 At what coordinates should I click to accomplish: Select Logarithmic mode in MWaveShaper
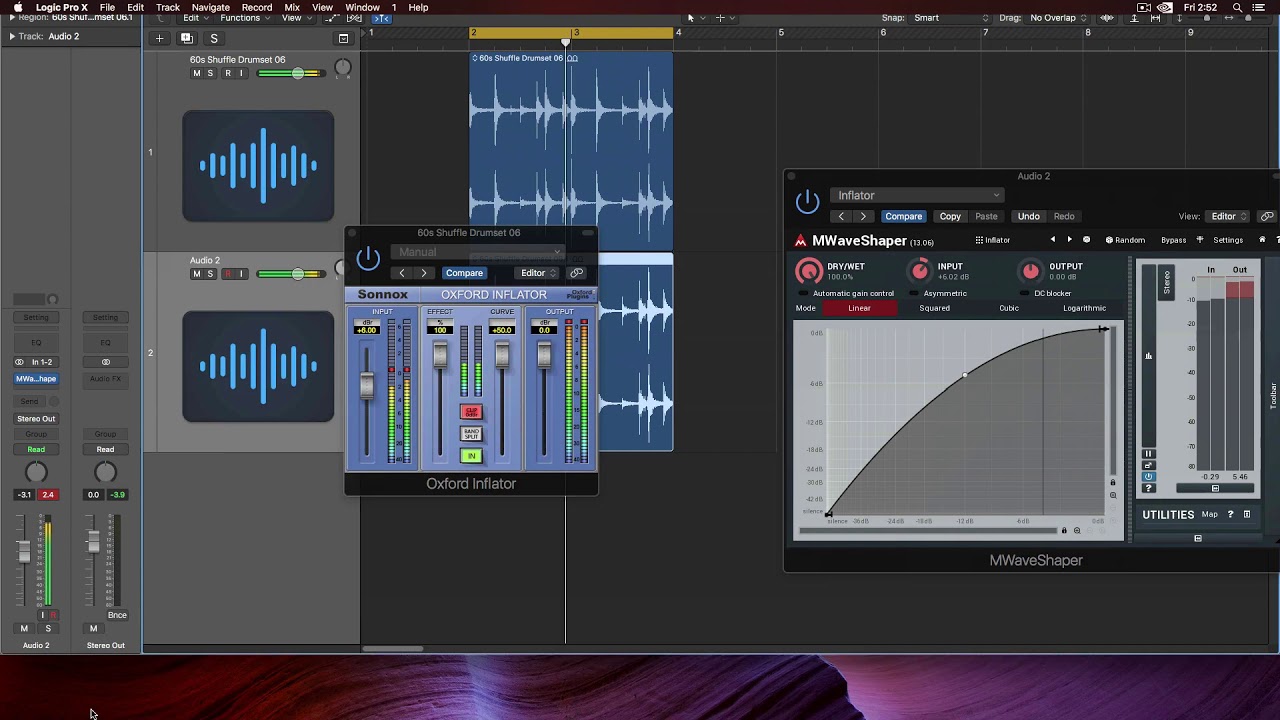[1084, 308]
